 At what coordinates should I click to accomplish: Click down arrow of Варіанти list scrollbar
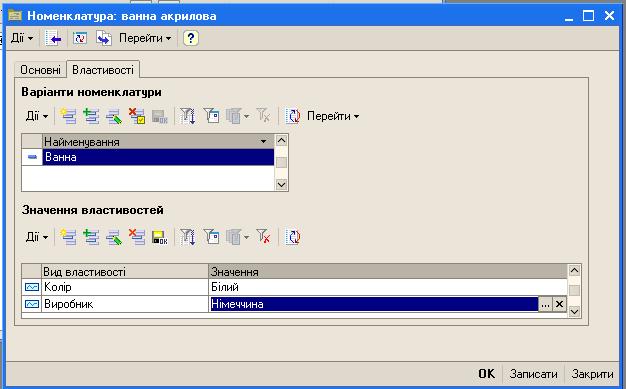click(281, 185)
